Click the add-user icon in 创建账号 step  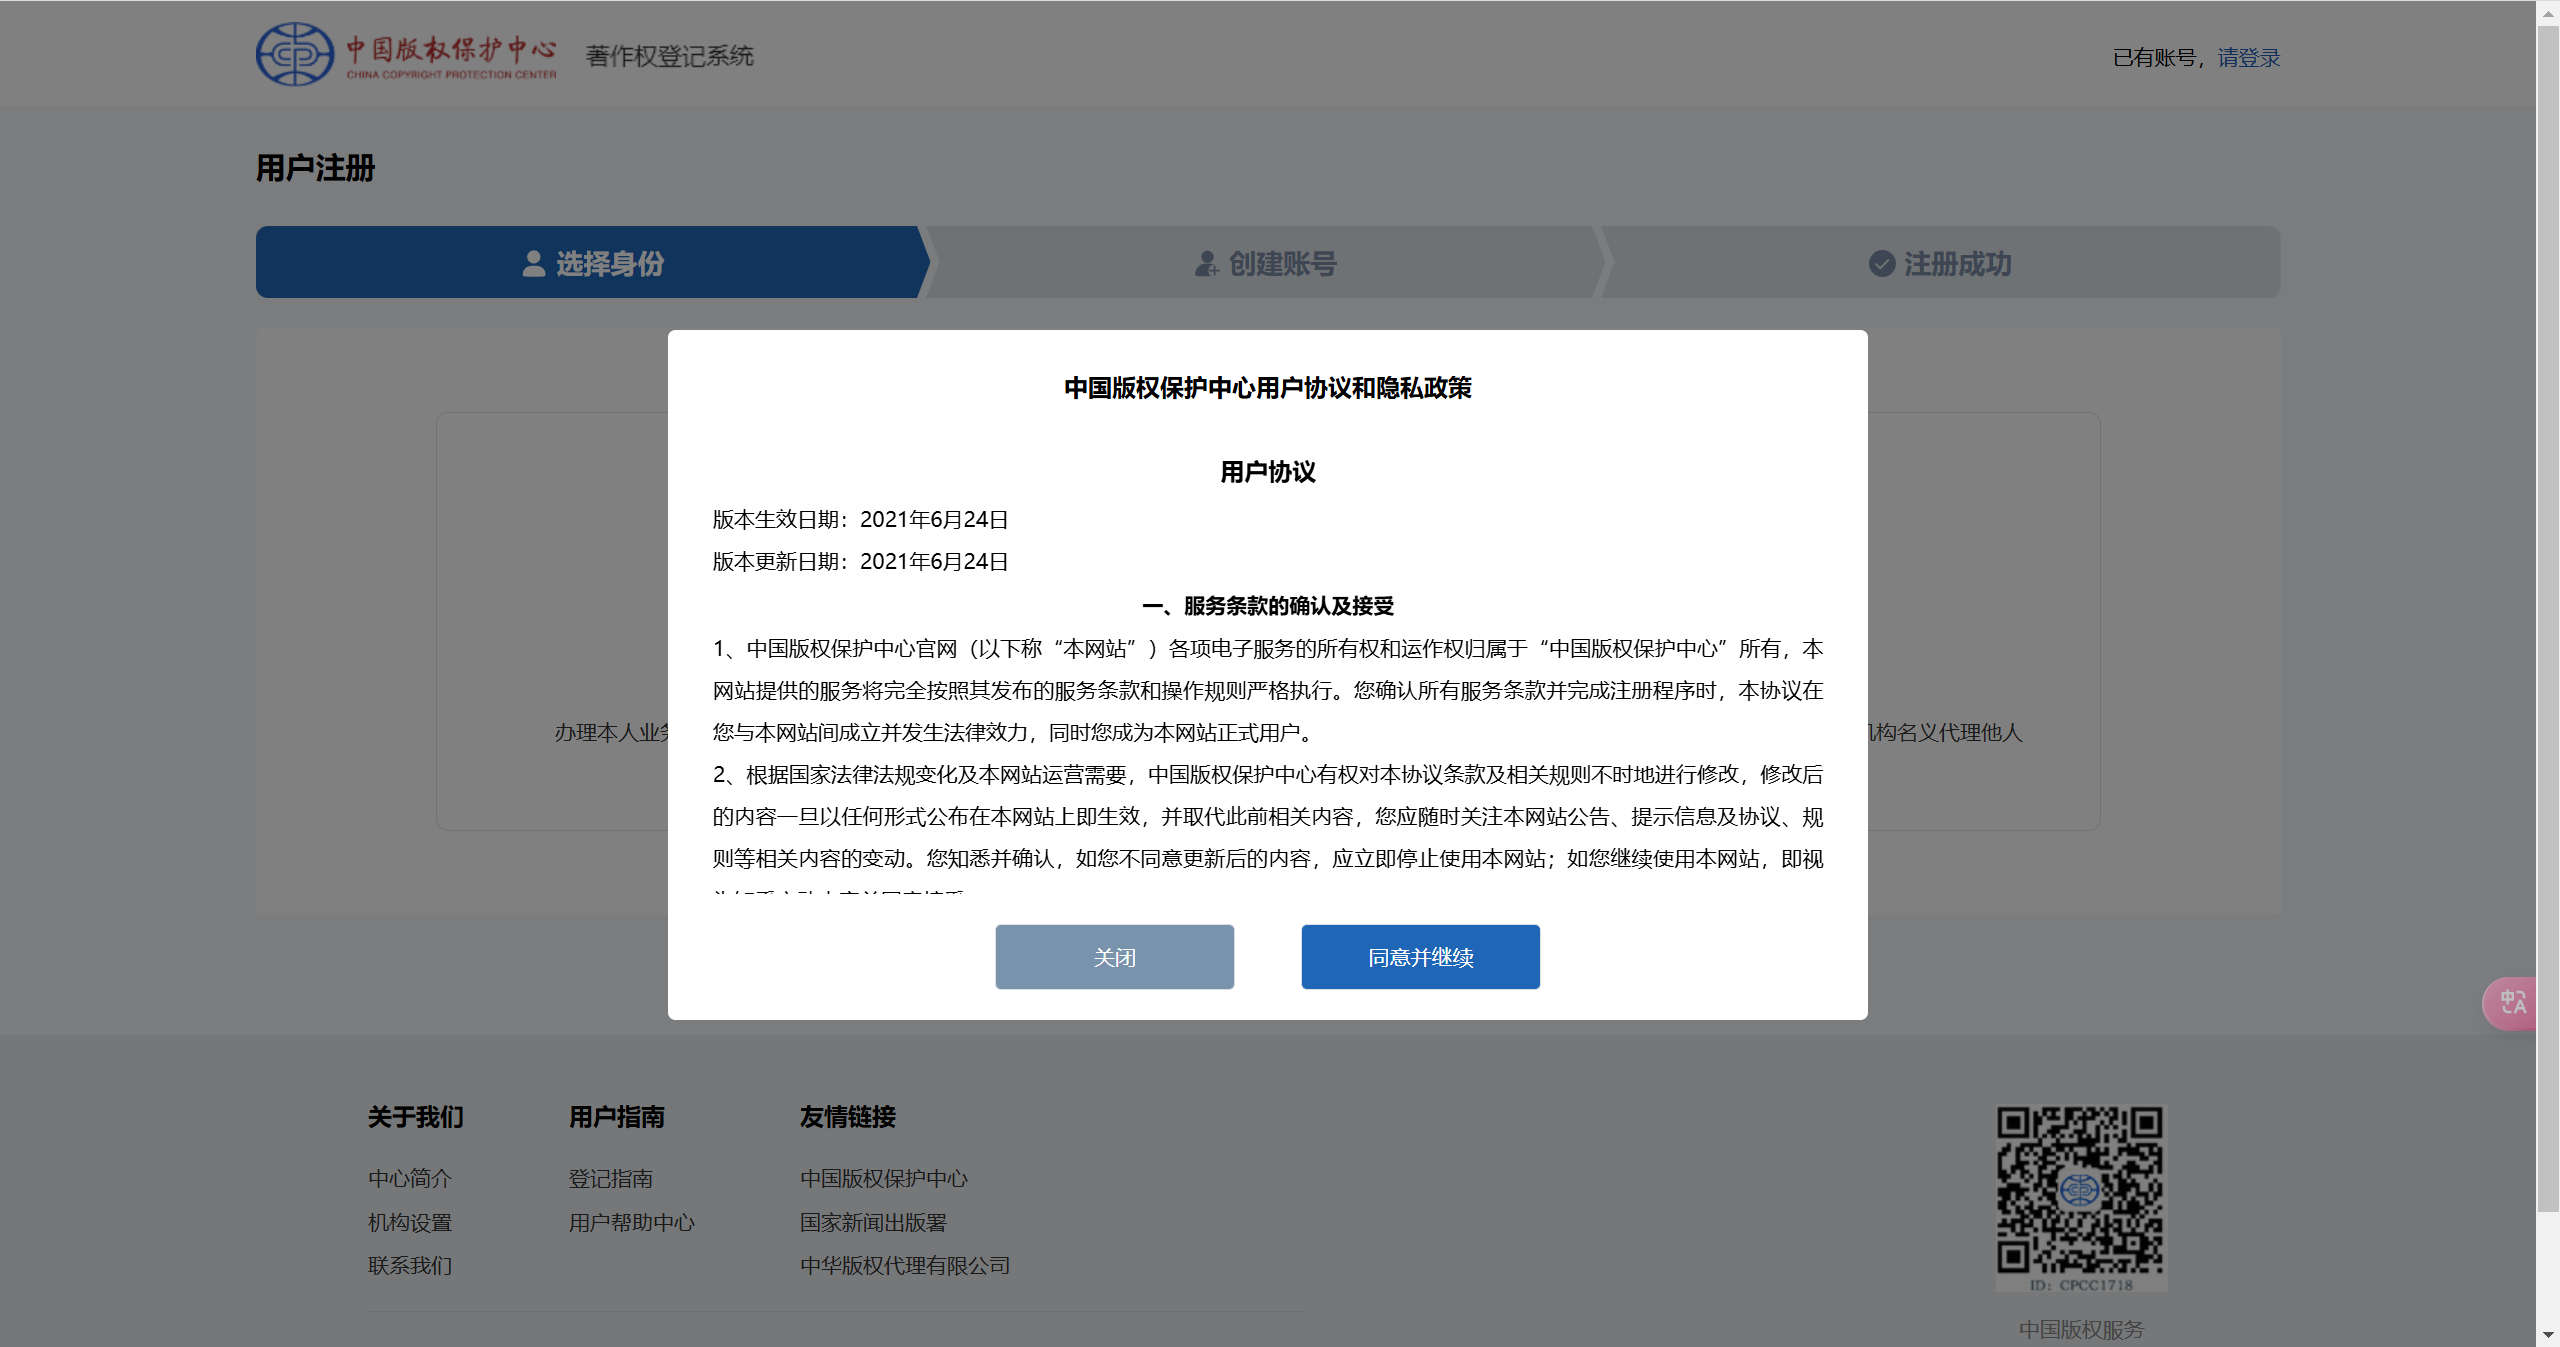(x=1207, y=264)
